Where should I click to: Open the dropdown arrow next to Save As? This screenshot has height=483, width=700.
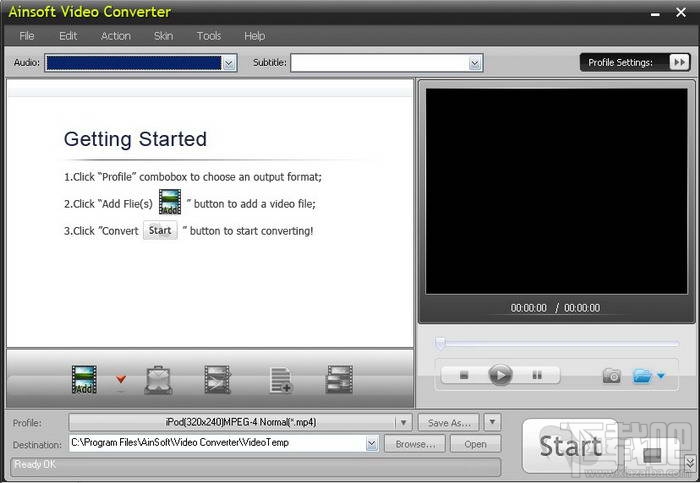point(492,422)
